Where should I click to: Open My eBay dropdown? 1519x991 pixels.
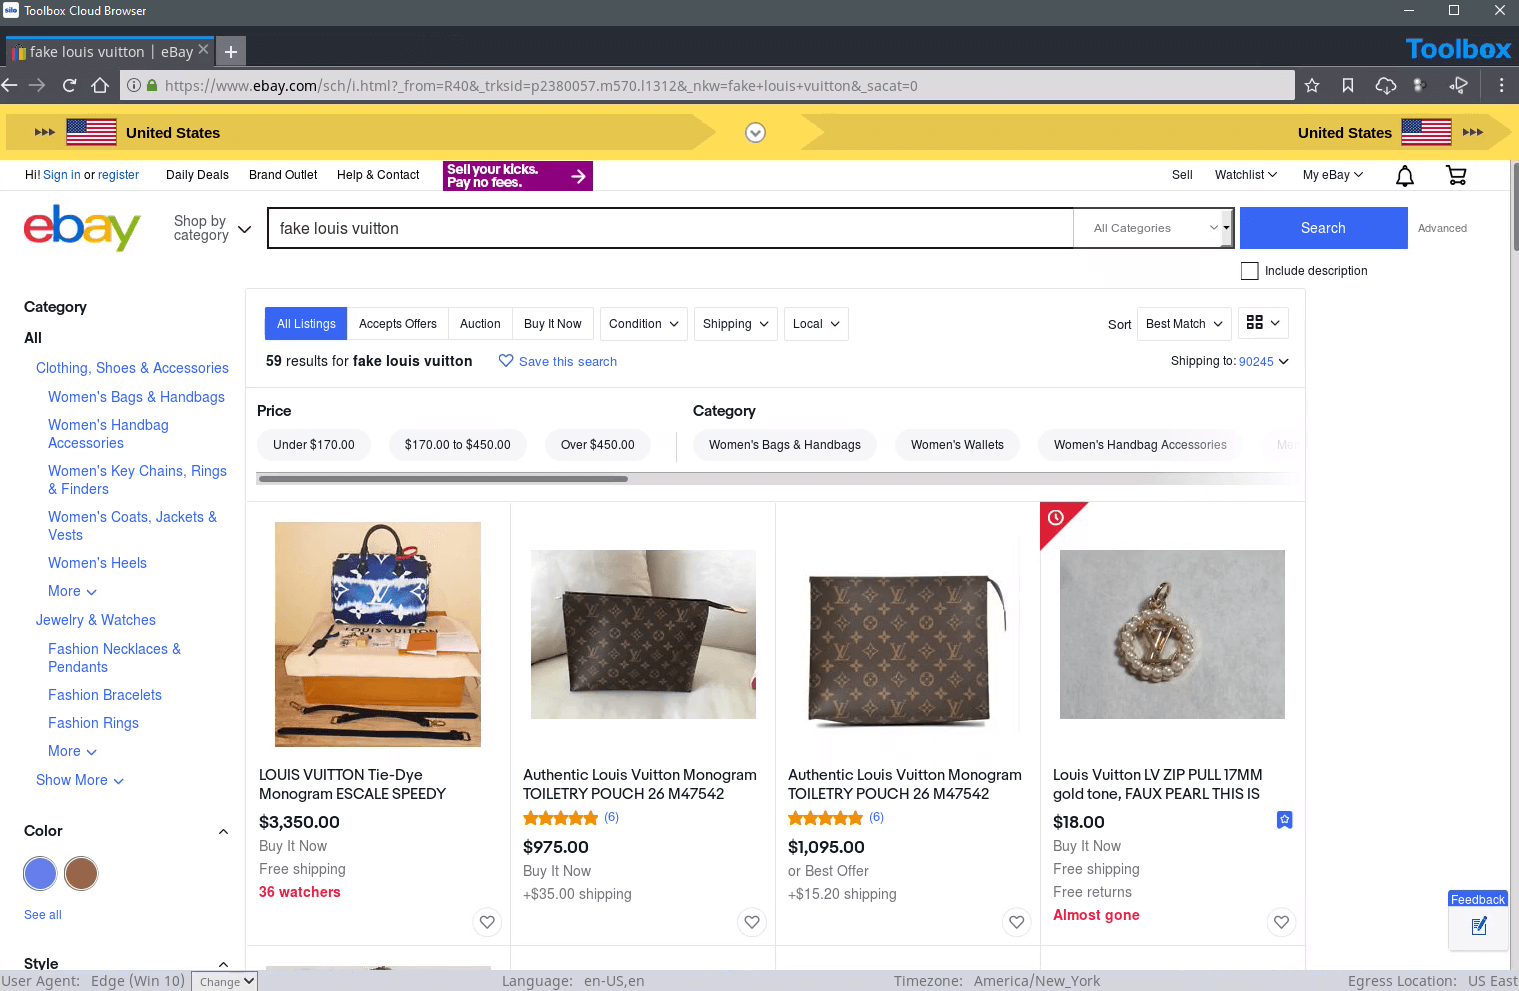click(1333, 175)
